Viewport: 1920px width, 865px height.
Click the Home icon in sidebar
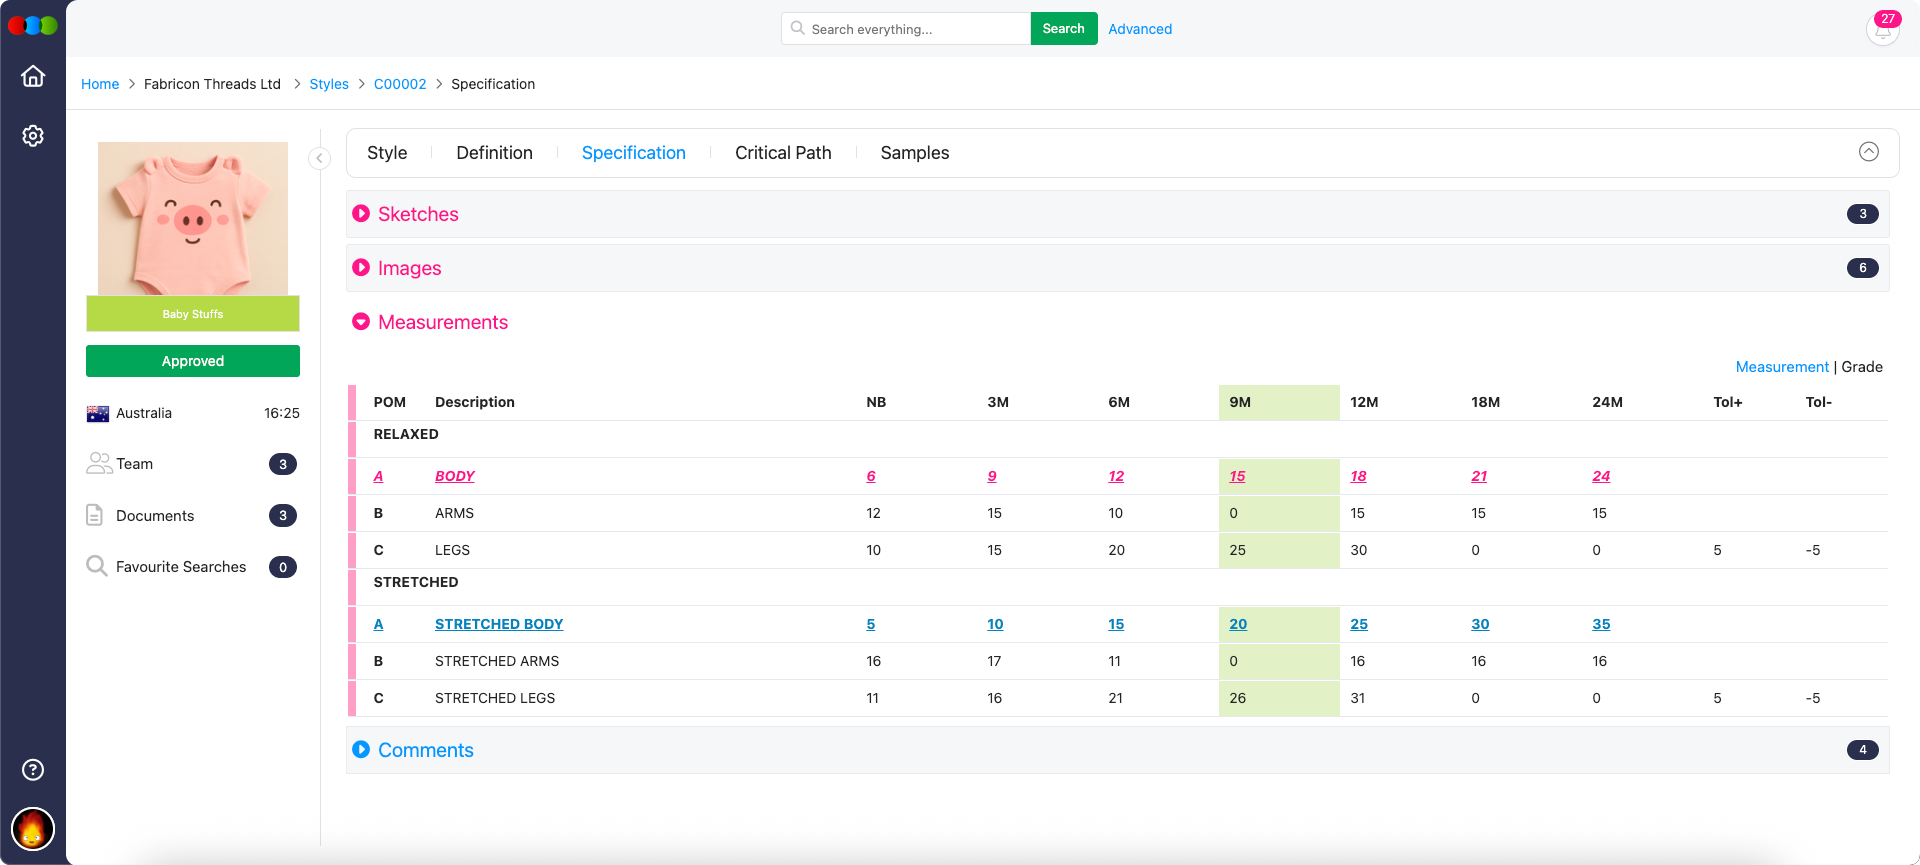(33, 76)
